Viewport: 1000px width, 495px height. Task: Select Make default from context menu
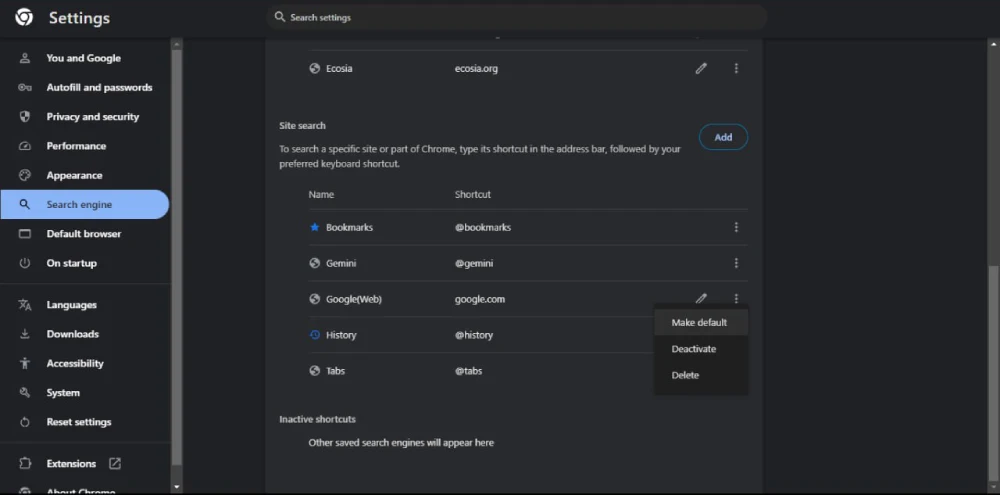coord(699,323)
